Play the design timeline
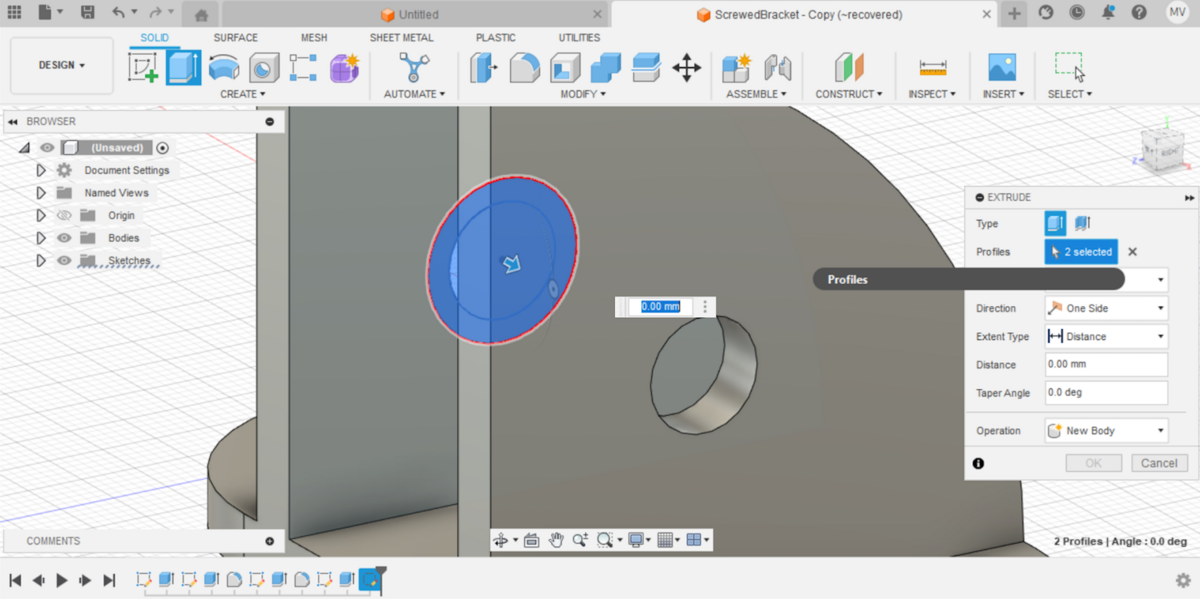The height and width of the screenshot is (599, 1200). (x=62, y=580)
